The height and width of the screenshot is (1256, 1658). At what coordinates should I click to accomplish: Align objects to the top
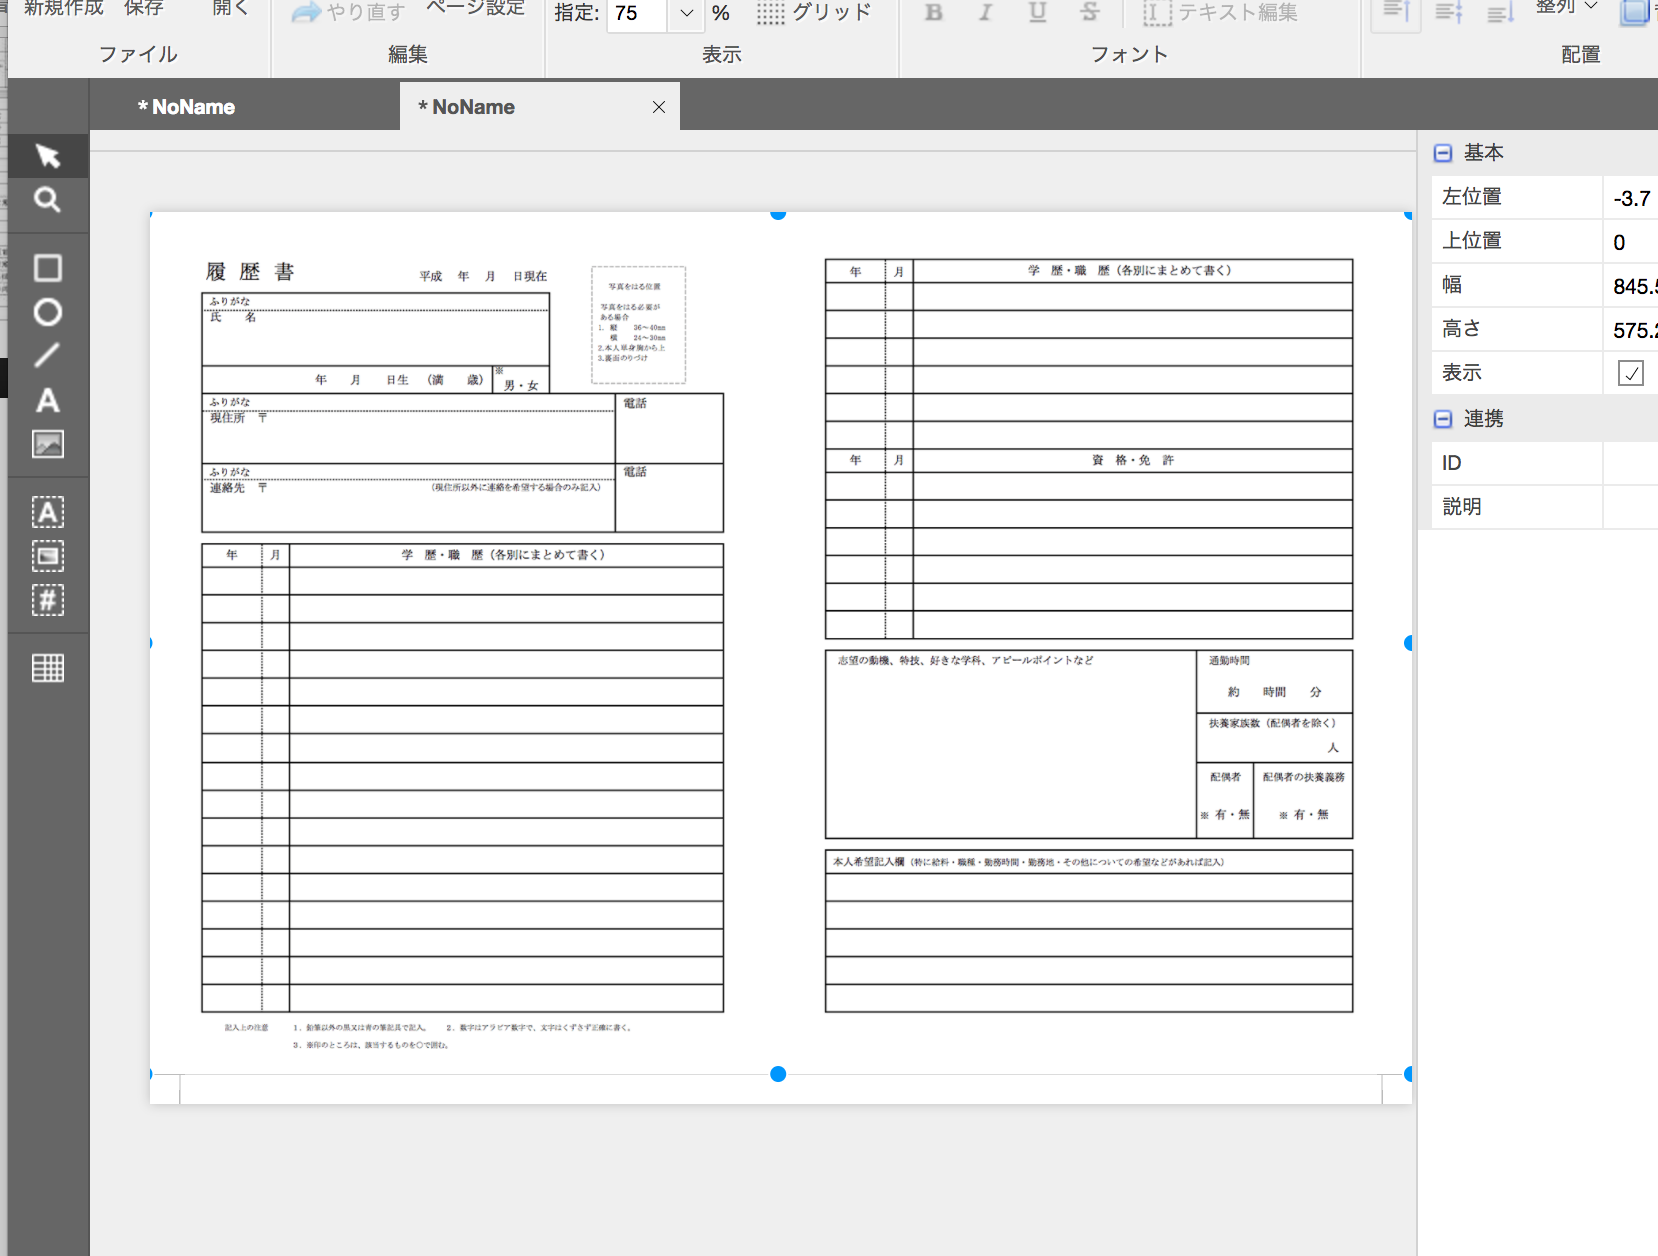point(1396,12)
